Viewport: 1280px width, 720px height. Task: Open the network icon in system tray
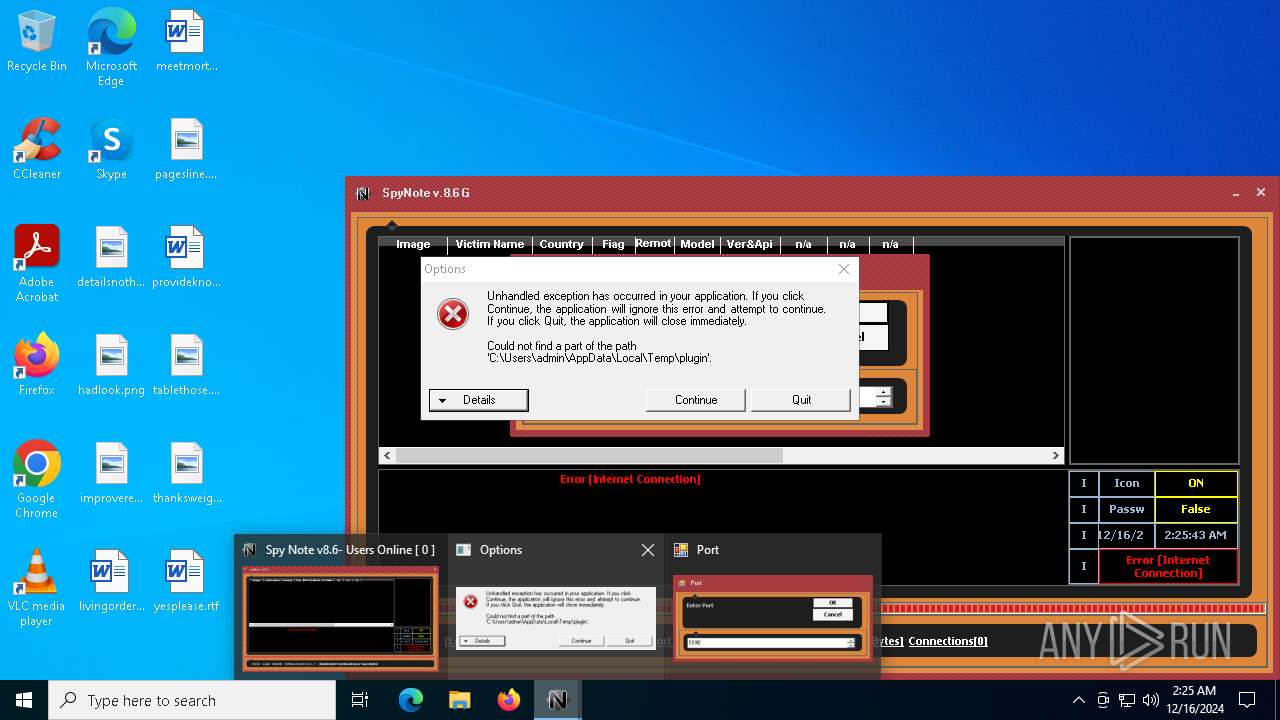tap(1127, 700)
